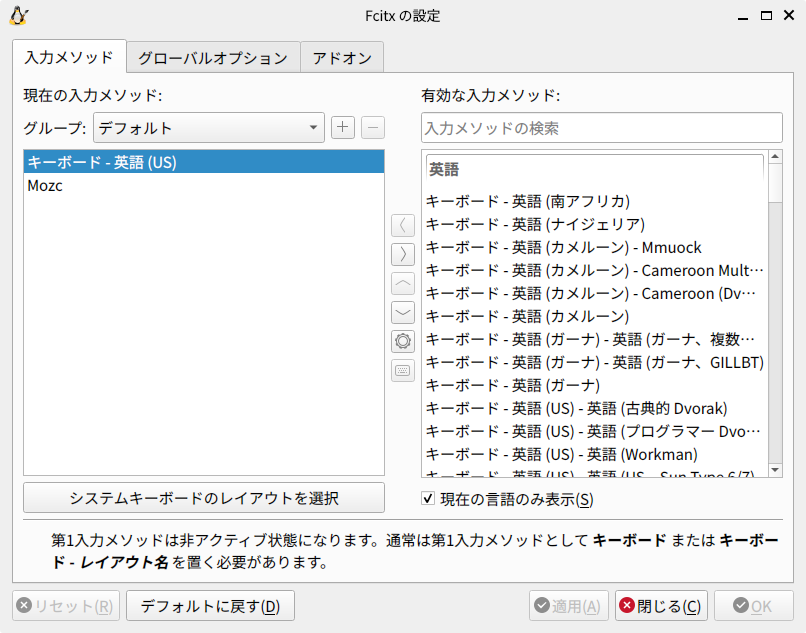Toggle 現在の言語のみ表示 checkbox
Image resolution: width=806 pixels, height=633 pixels.
[x=428, y=498]
